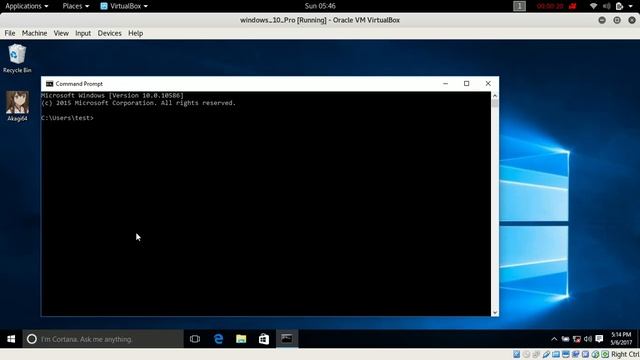The height and width of the screenshot is (360, 640).
Task: Open the VirtualBox Help menu
Action: coord(136,33)
